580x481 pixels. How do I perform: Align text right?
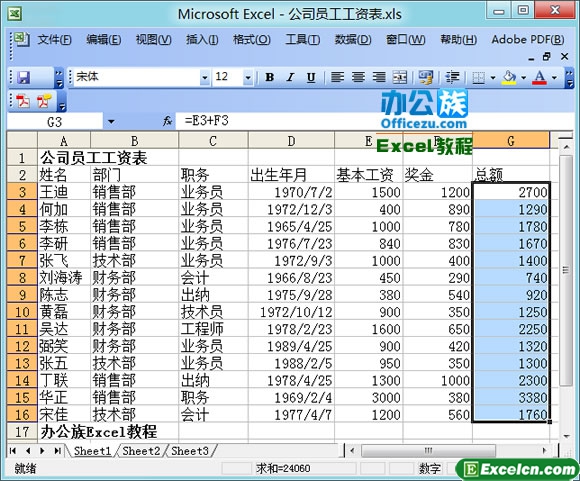(x=379, y=77)
